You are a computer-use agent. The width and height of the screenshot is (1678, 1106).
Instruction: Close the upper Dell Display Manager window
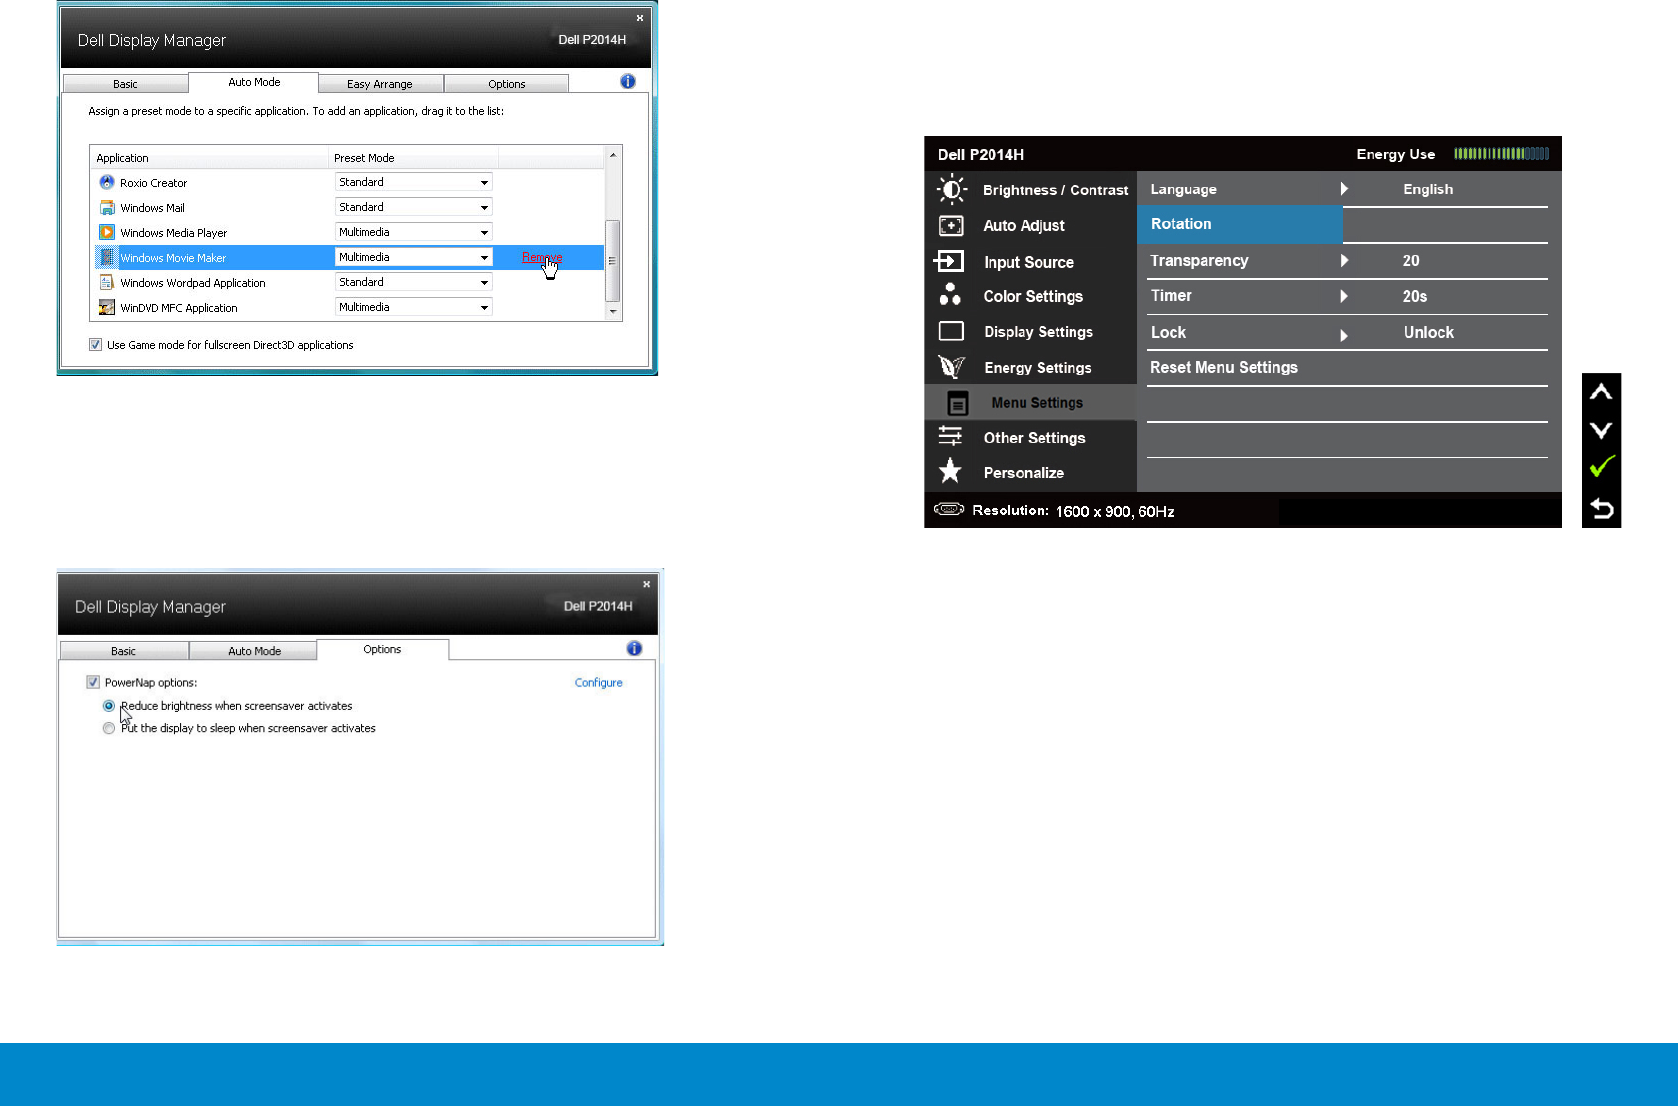[640, 18]
